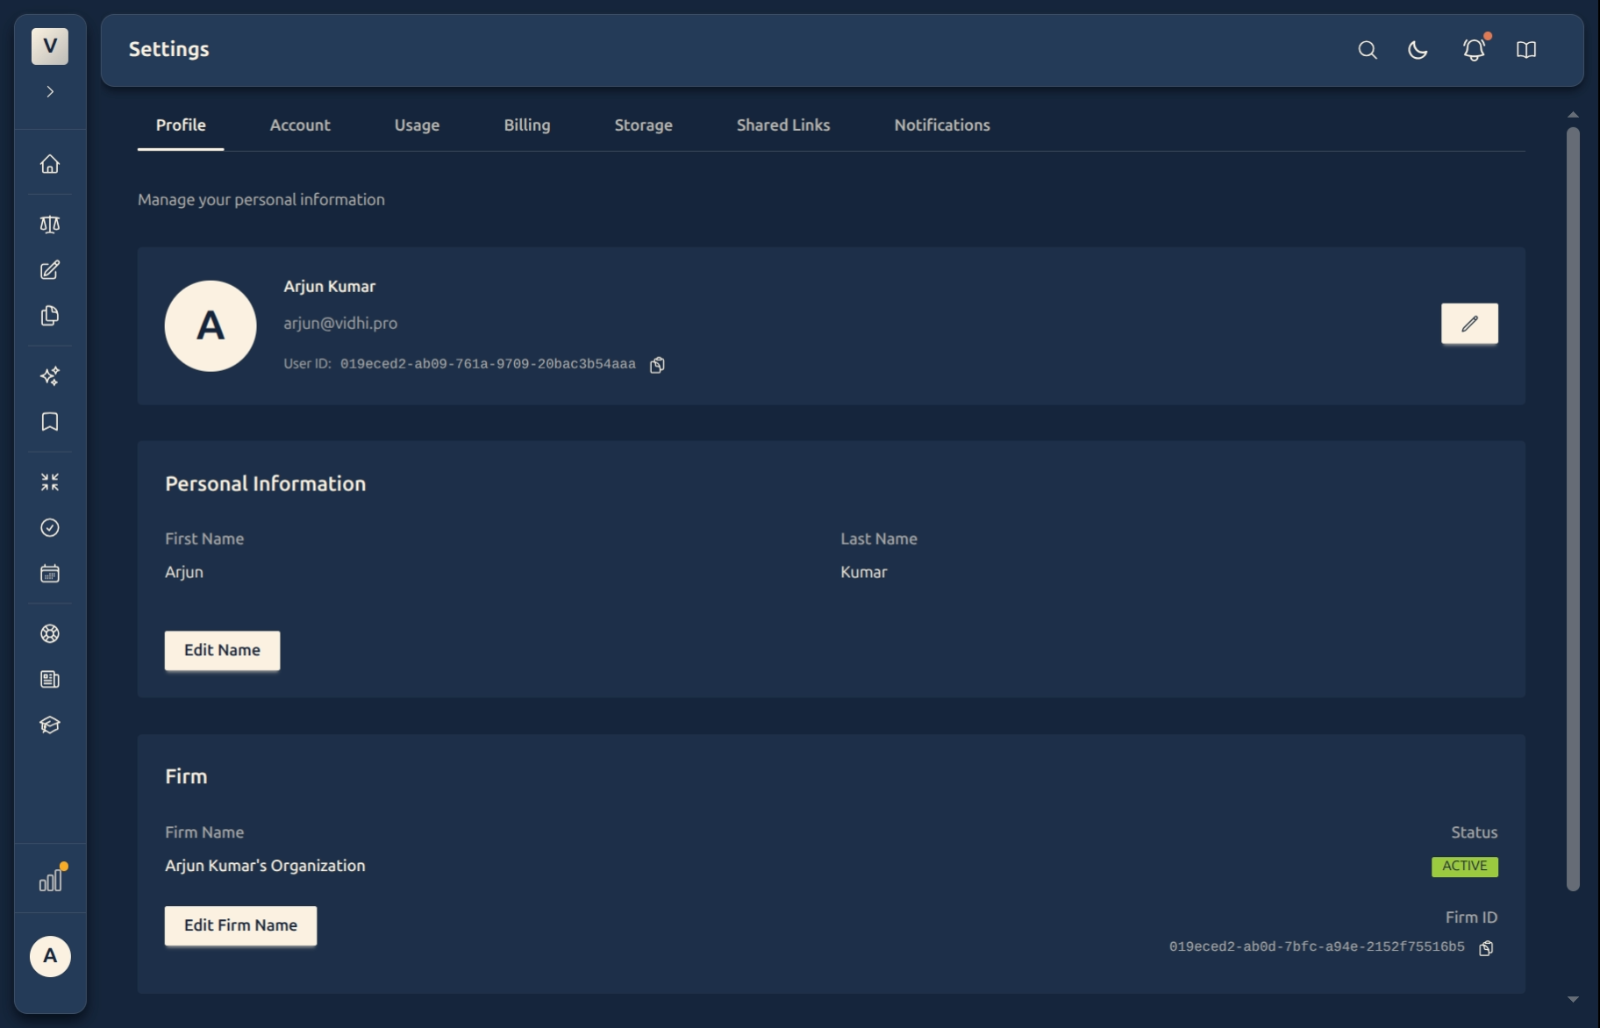
Task: Open the Usage tab
Action: 417,125
